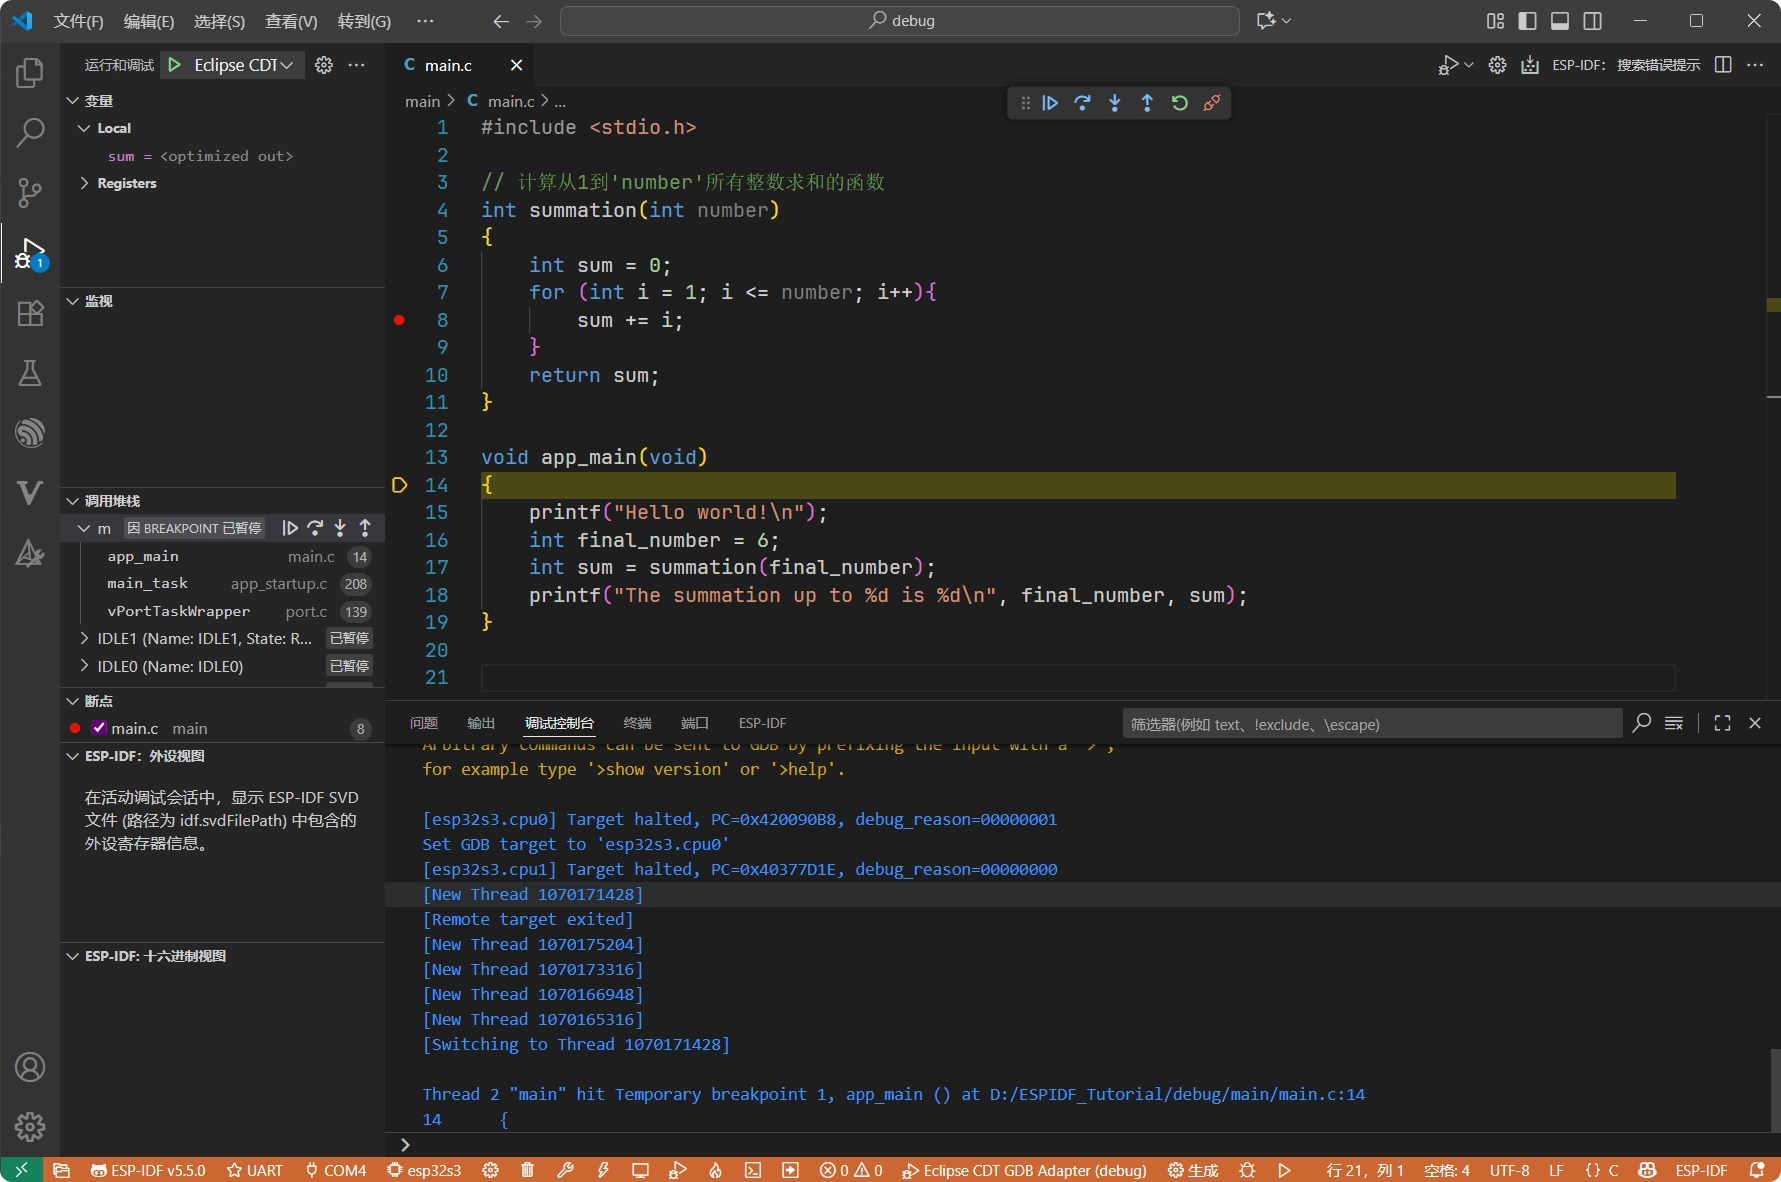Click the red breakpoint dot on line 8

coord(399,320)
